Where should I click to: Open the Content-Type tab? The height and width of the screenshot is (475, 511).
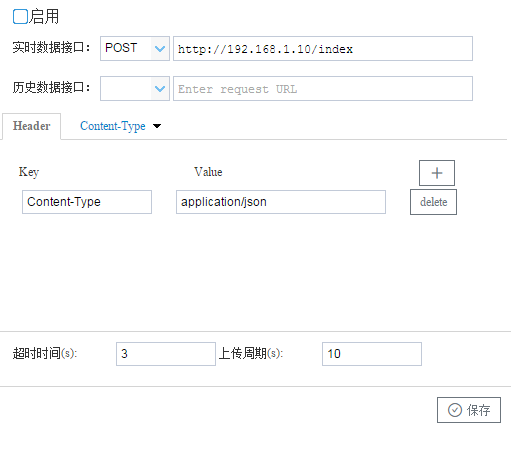tap(113, 126)
